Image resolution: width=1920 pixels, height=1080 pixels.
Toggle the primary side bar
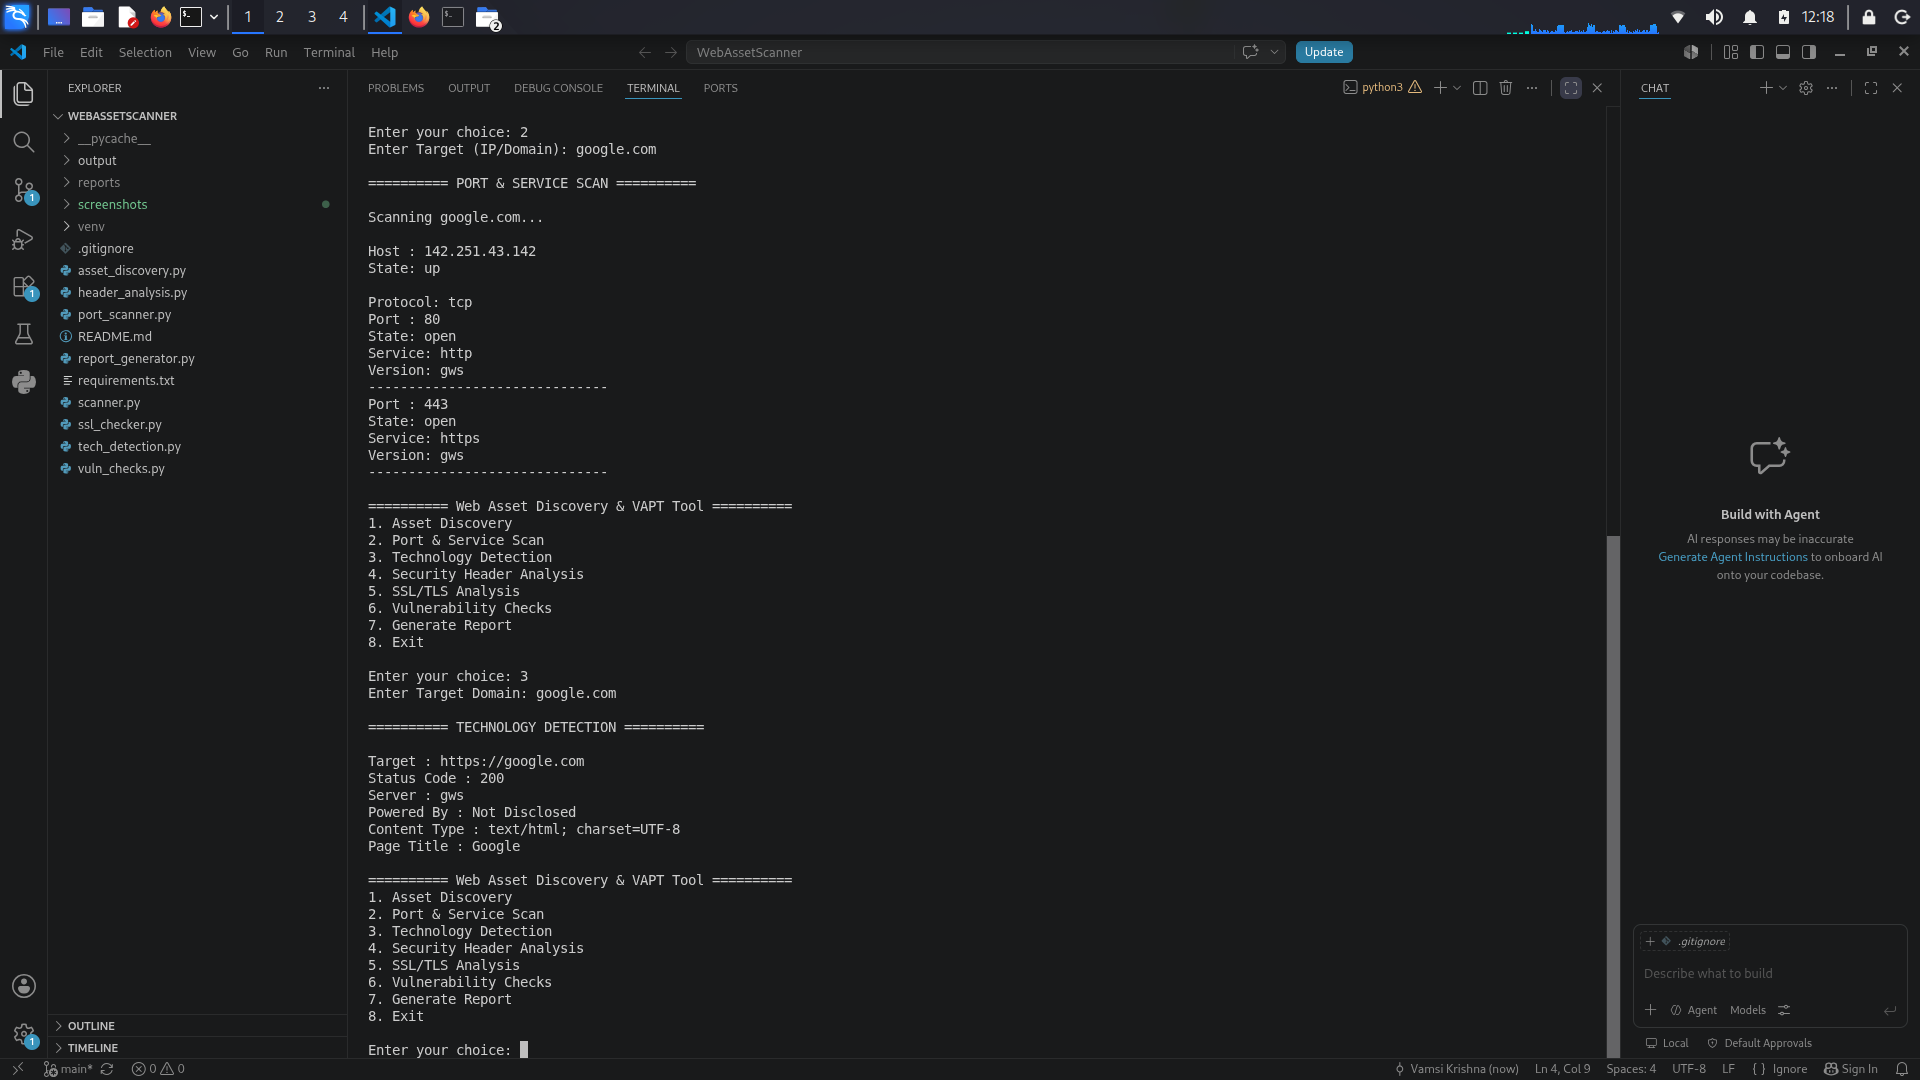tap(1757, 52)
